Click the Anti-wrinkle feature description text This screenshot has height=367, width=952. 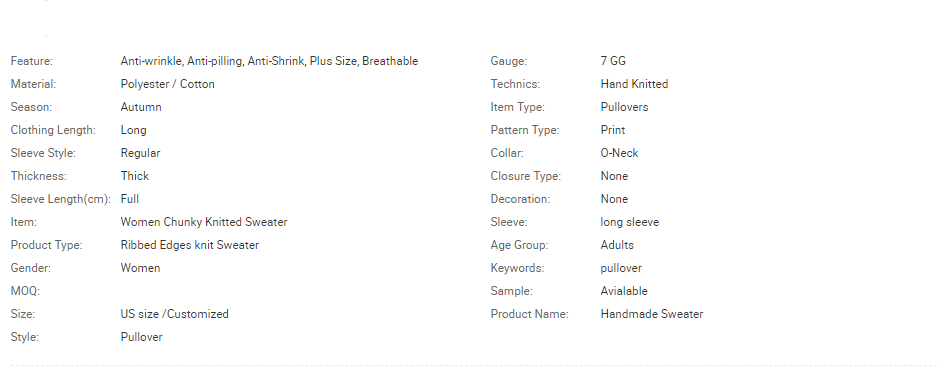[269, 61]
